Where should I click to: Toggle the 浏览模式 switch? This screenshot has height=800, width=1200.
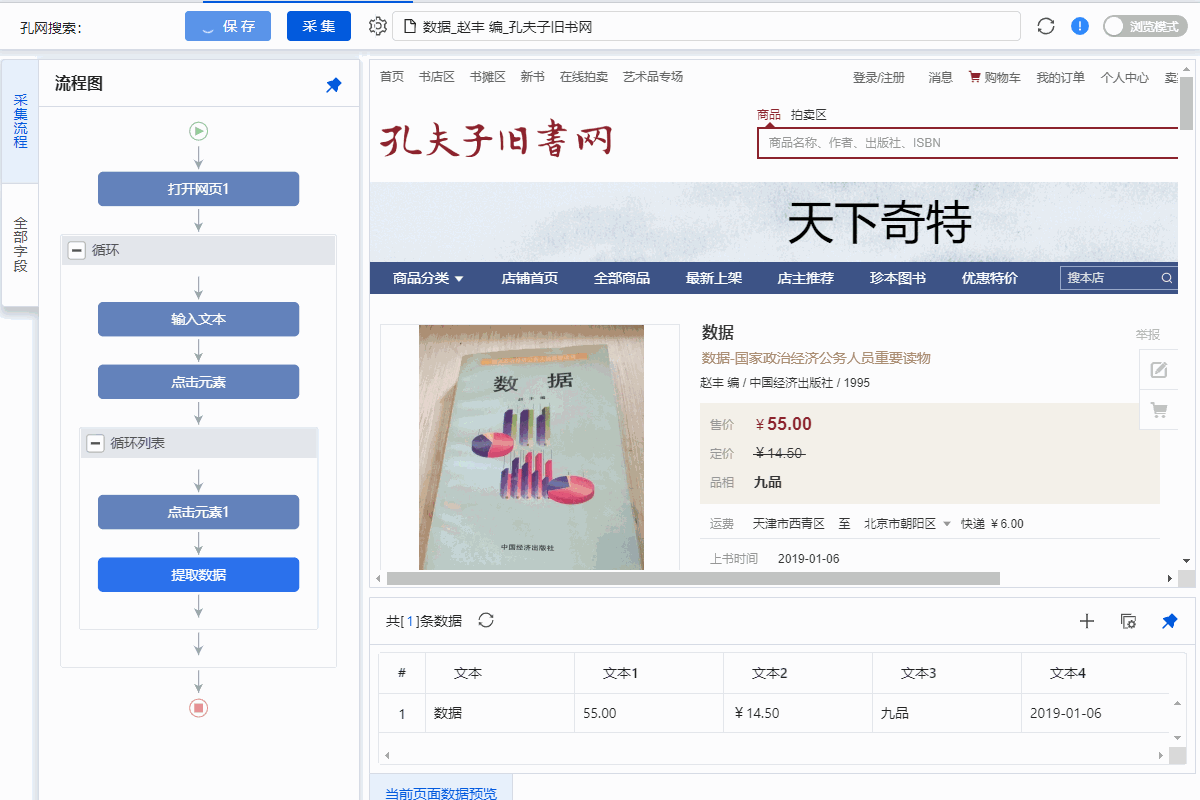coord(1144,26)
